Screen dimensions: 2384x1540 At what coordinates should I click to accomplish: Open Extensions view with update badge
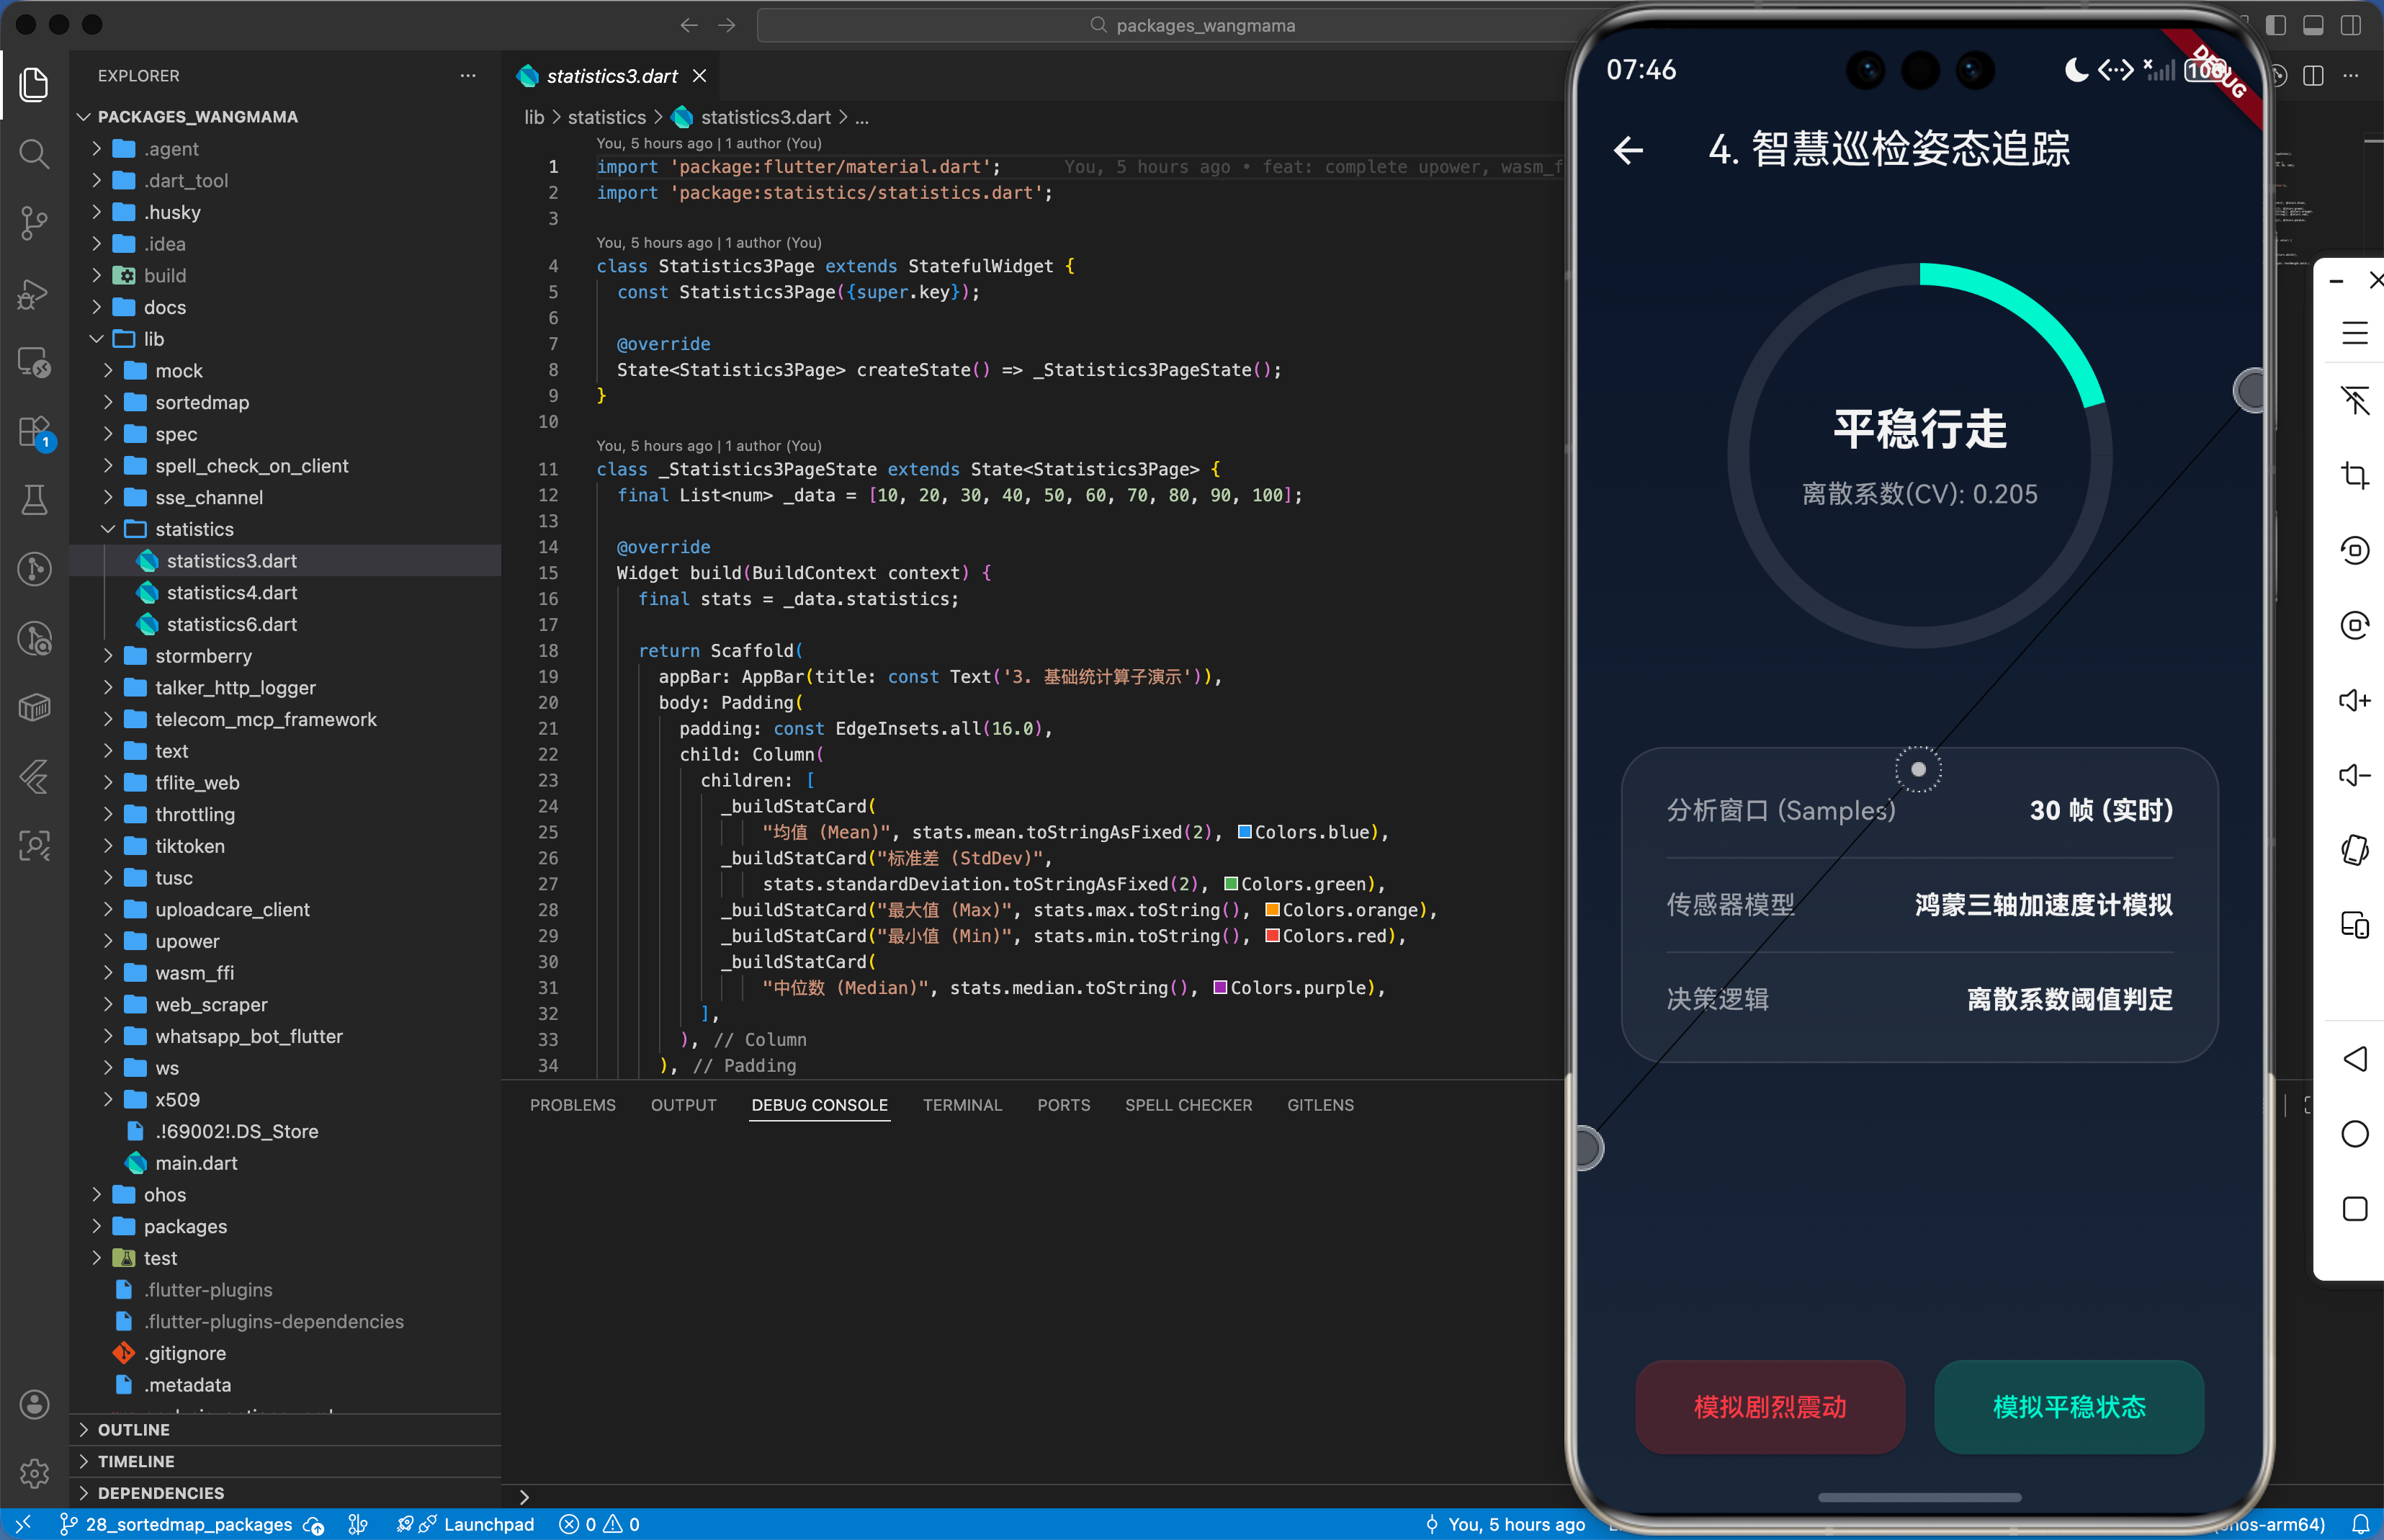pyautogui.click(x=34, y=432)
